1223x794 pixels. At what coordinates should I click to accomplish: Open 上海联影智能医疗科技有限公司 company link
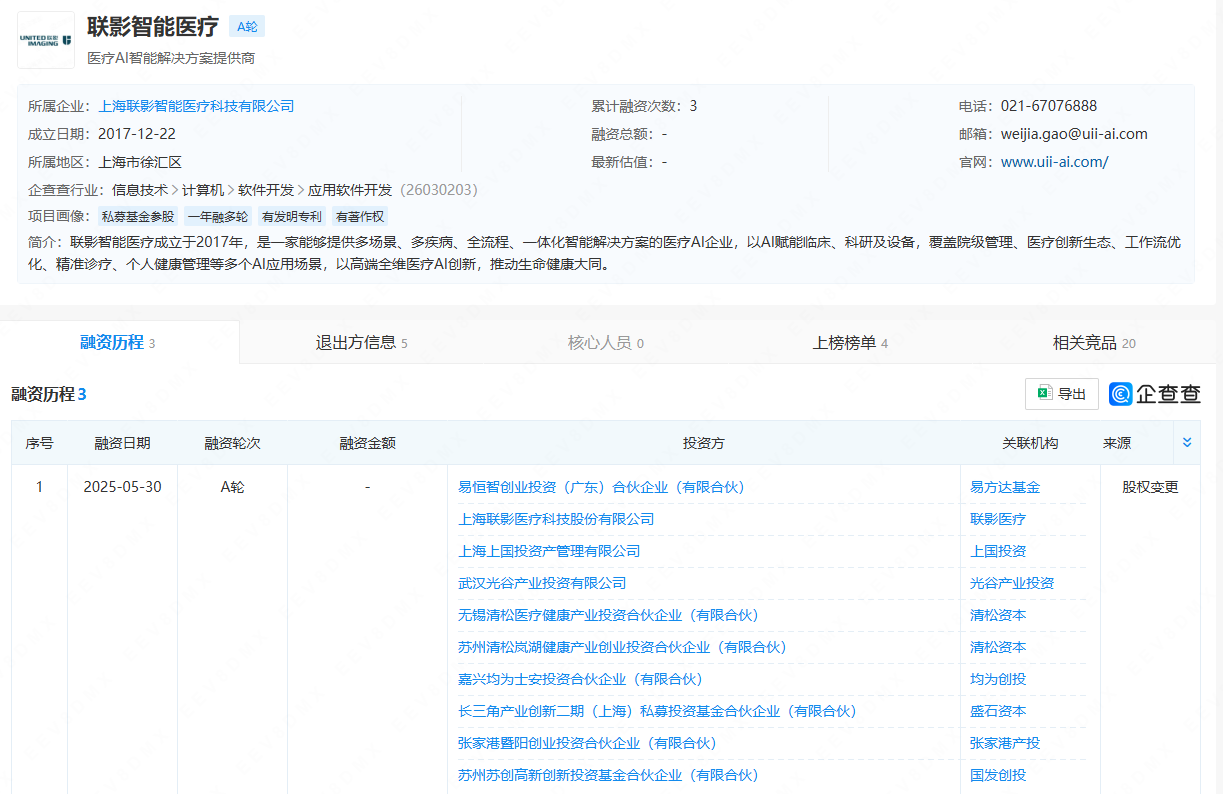tap(196, 106)
